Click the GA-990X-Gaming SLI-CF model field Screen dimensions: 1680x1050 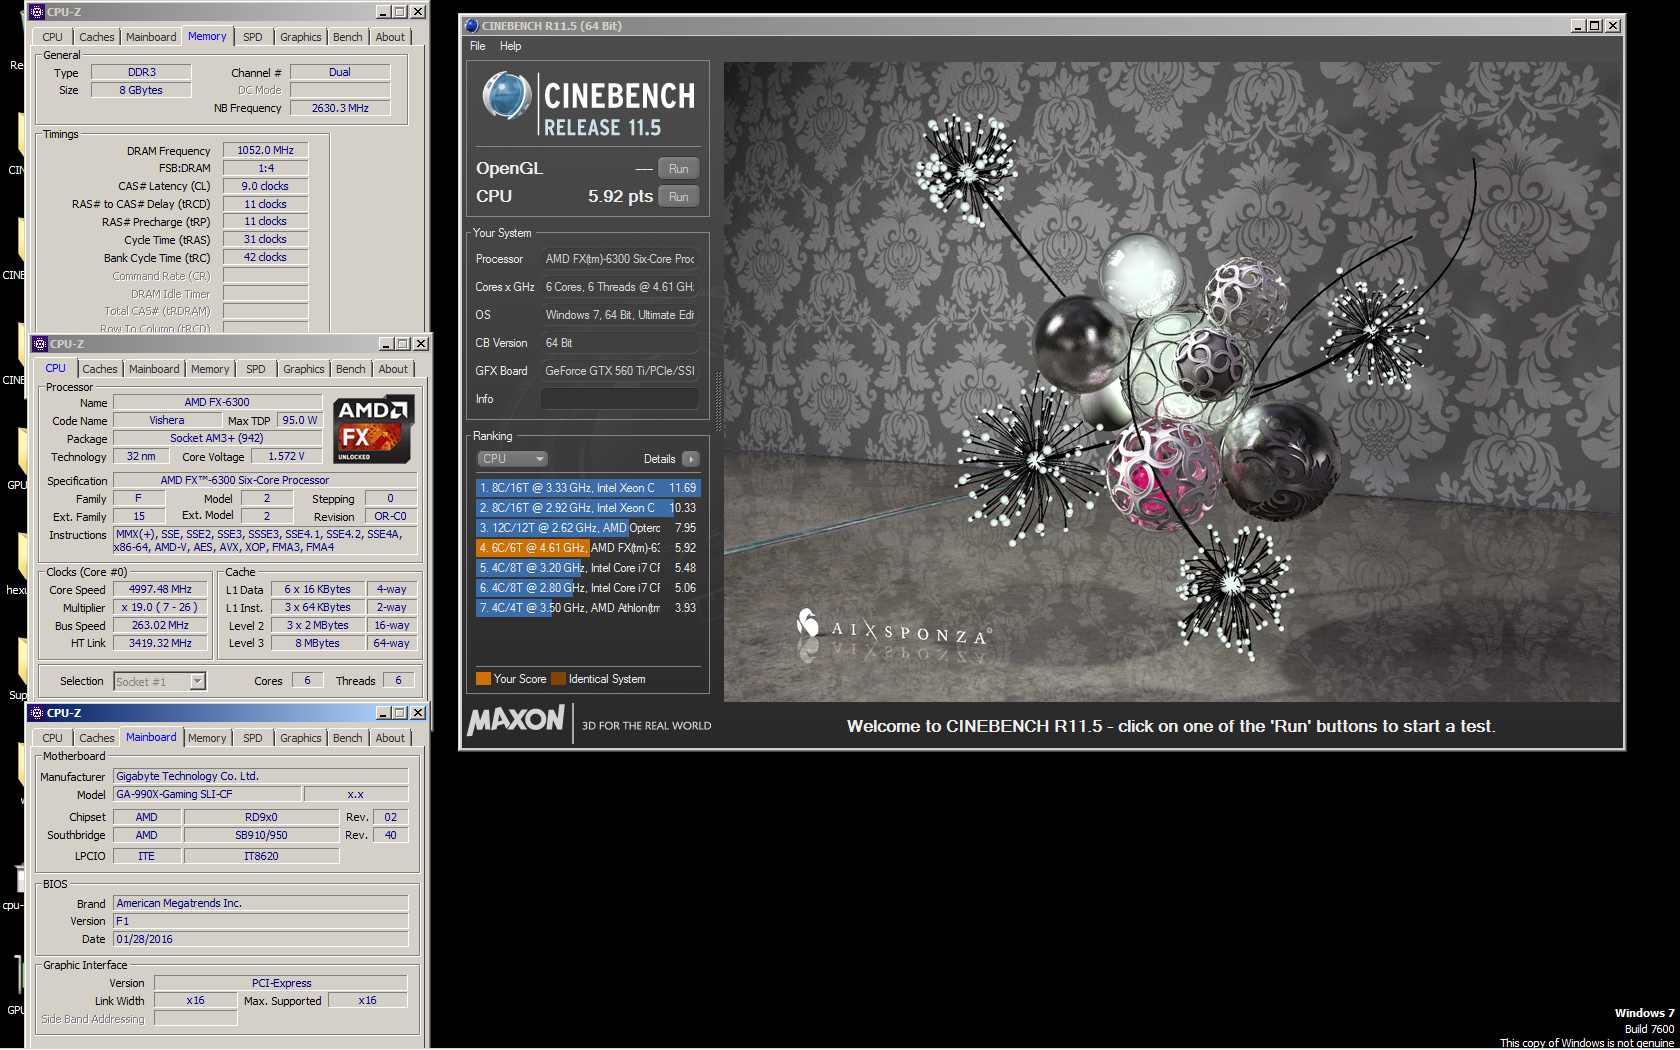pos(207,794)
